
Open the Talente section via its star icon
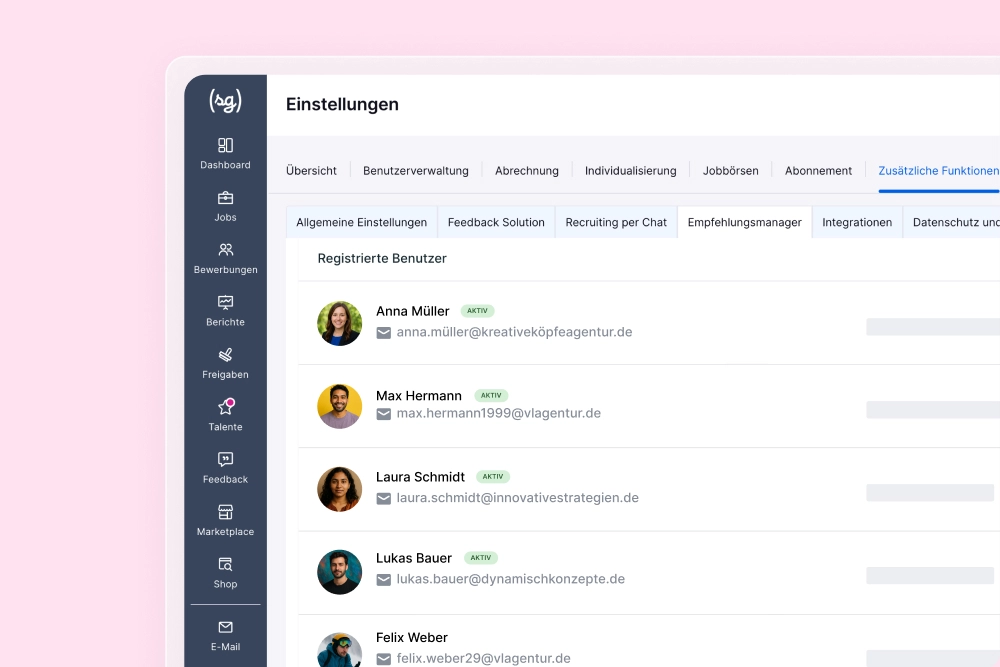tap(225, 414)
